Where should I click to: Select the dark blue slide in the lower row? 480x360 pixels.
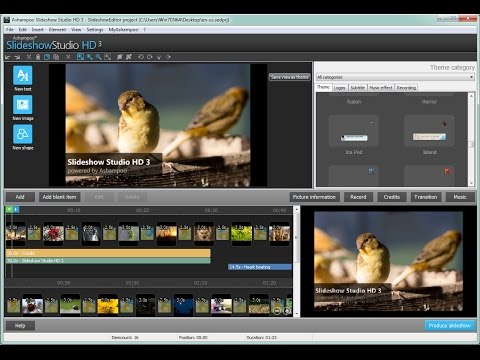pos(183,305)
